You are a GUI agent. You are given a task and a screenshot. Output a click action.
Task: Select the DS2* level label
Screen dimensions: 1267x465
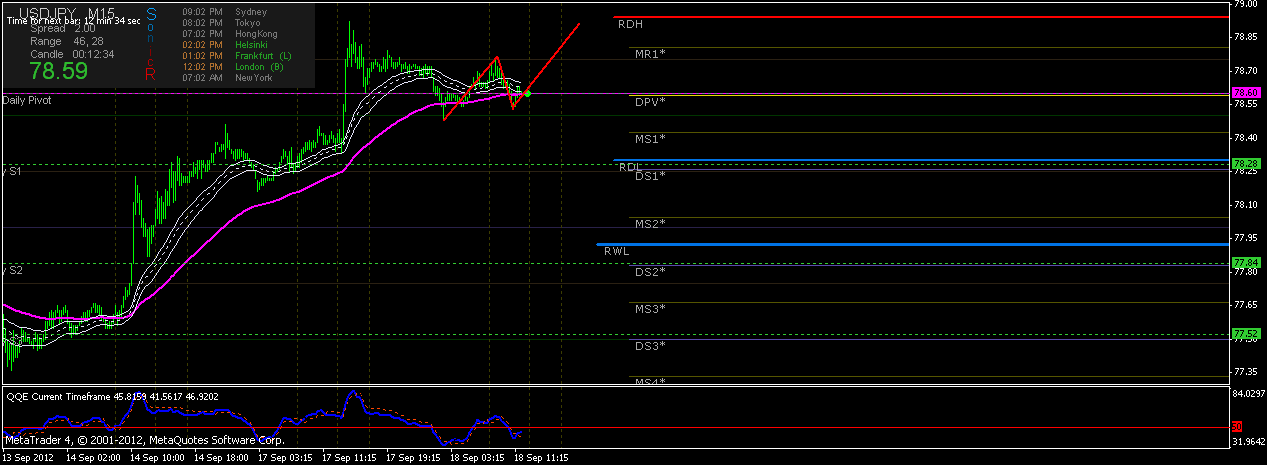click(x=650, y=272)
